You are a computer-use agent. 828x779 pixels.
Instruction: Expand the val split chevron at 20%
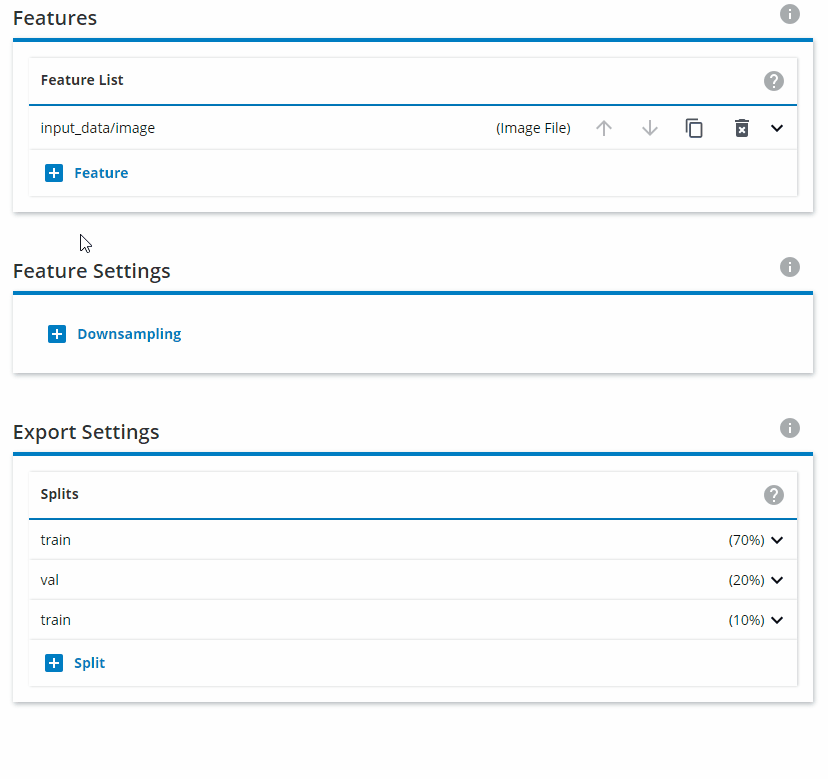tap(777, 580)
